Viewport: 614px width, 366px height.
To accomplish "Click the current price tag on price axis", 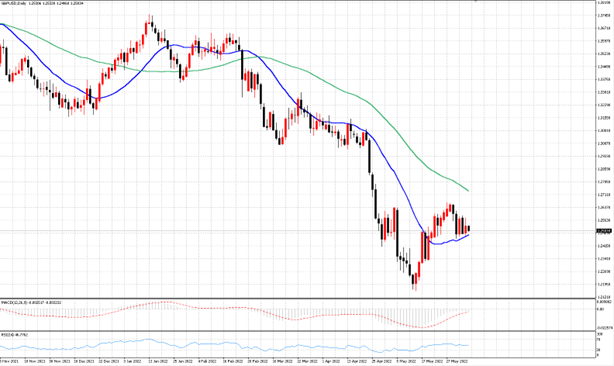I will 603,231.
